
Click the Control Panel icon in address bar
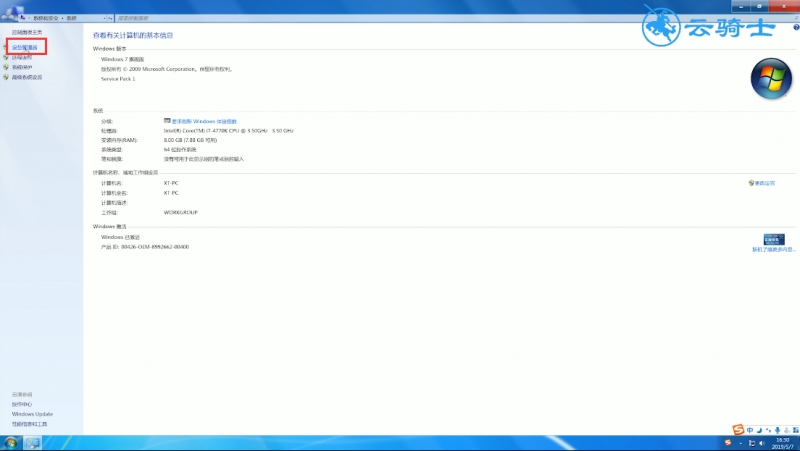22,17
